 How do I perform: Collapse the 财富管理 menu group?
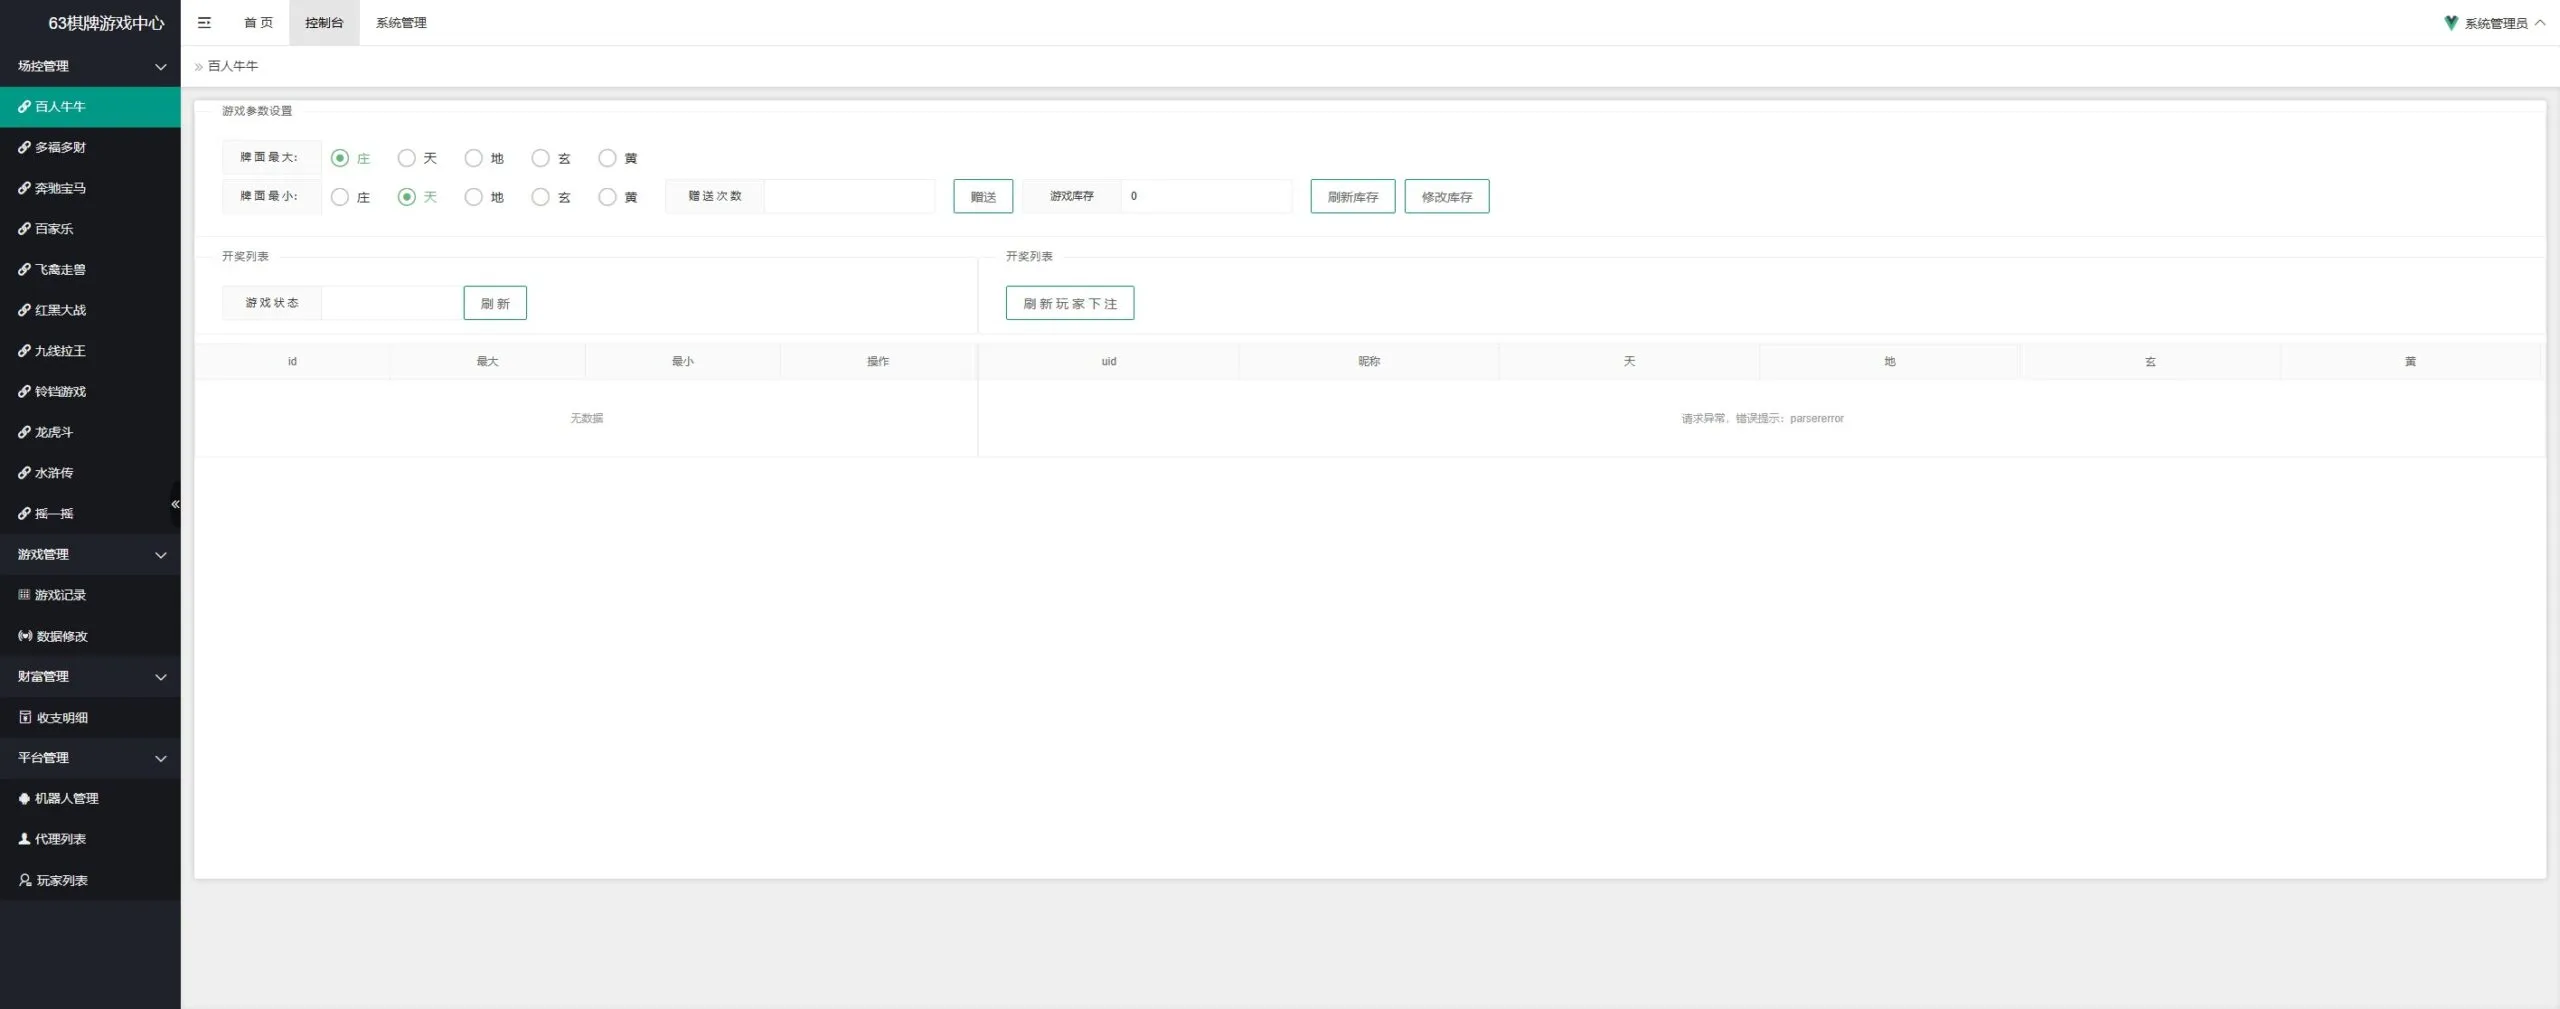point(90,677)
